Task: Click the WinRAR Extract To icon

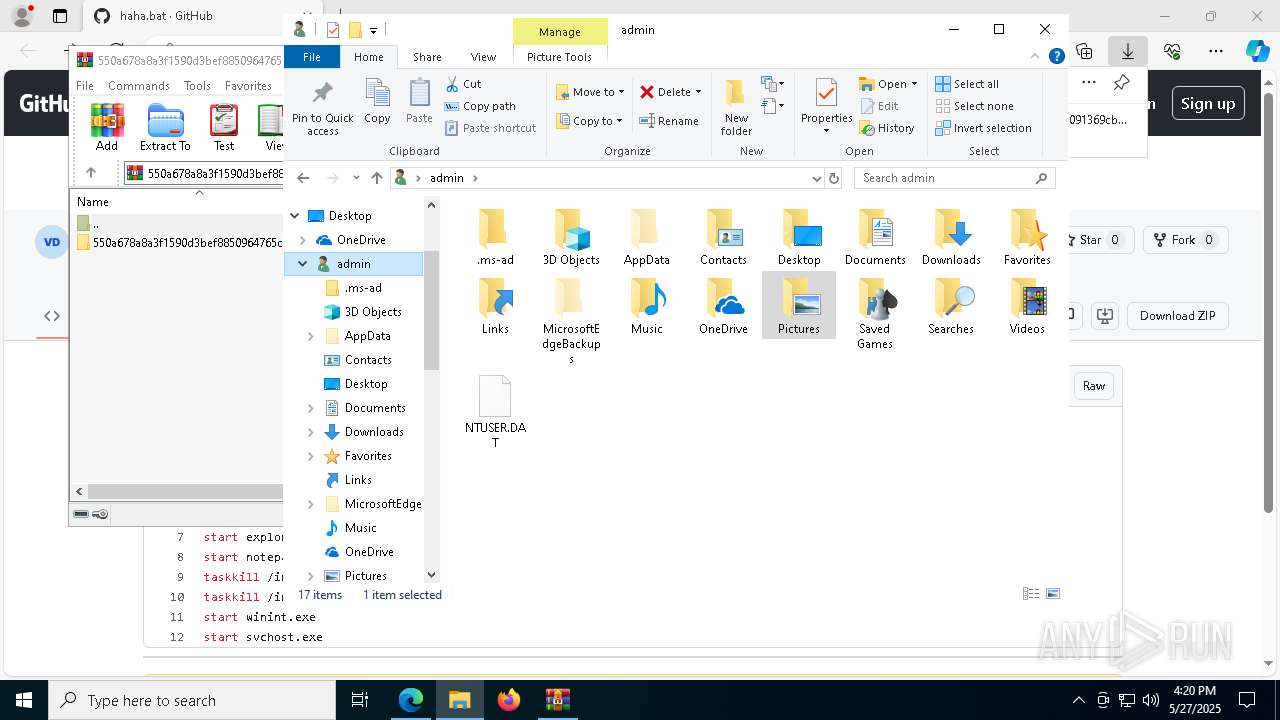Action: click(x=165, y=121)
